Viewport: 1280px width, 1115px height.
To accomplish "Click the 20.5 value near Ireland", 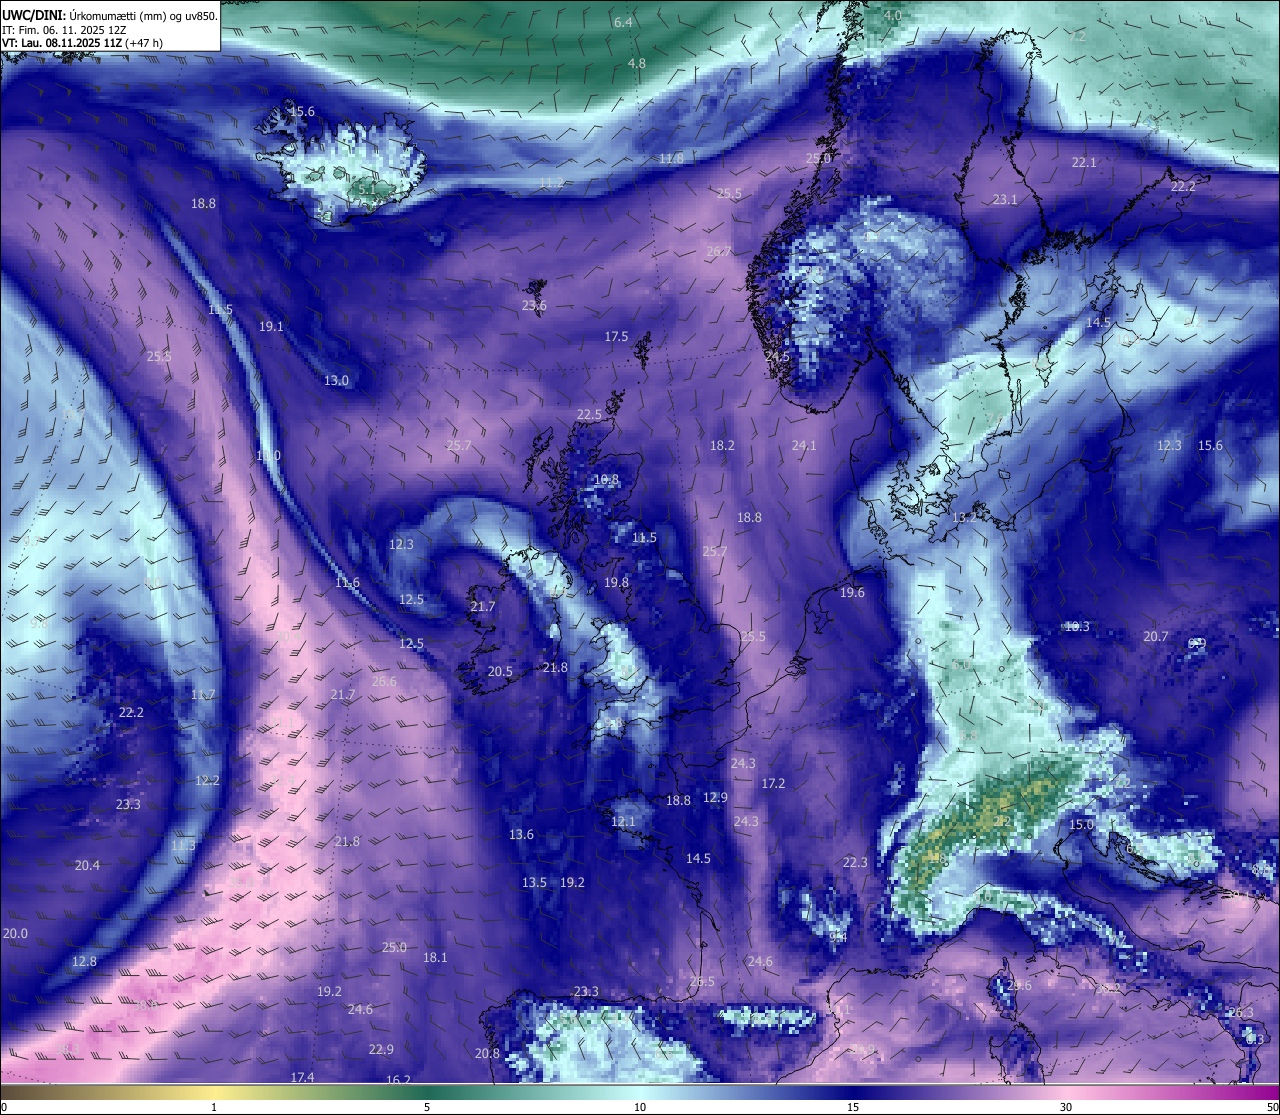I will (500, 672).
